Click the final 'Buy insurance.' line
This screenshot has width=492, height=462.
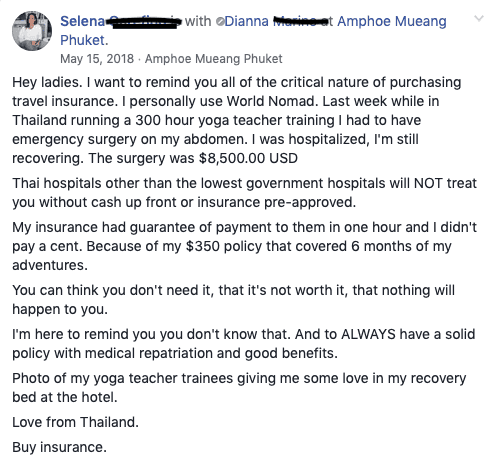(59, 447)
